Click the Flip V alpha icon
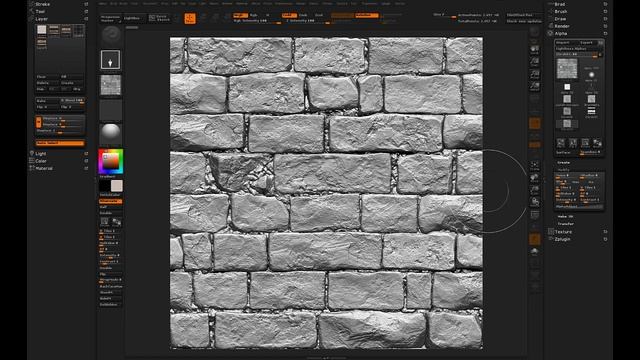640x360 pixels. (573, 143)
